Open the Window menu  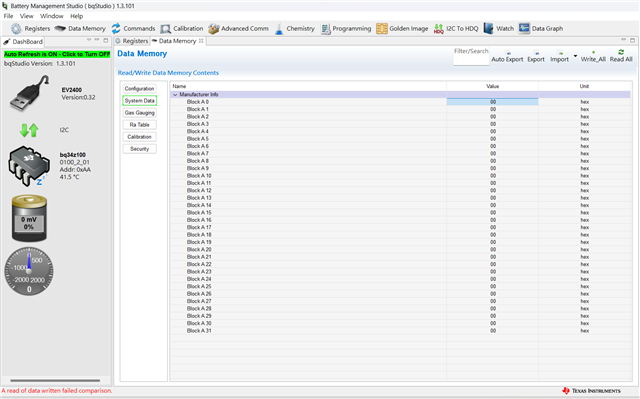pos(51,16)
